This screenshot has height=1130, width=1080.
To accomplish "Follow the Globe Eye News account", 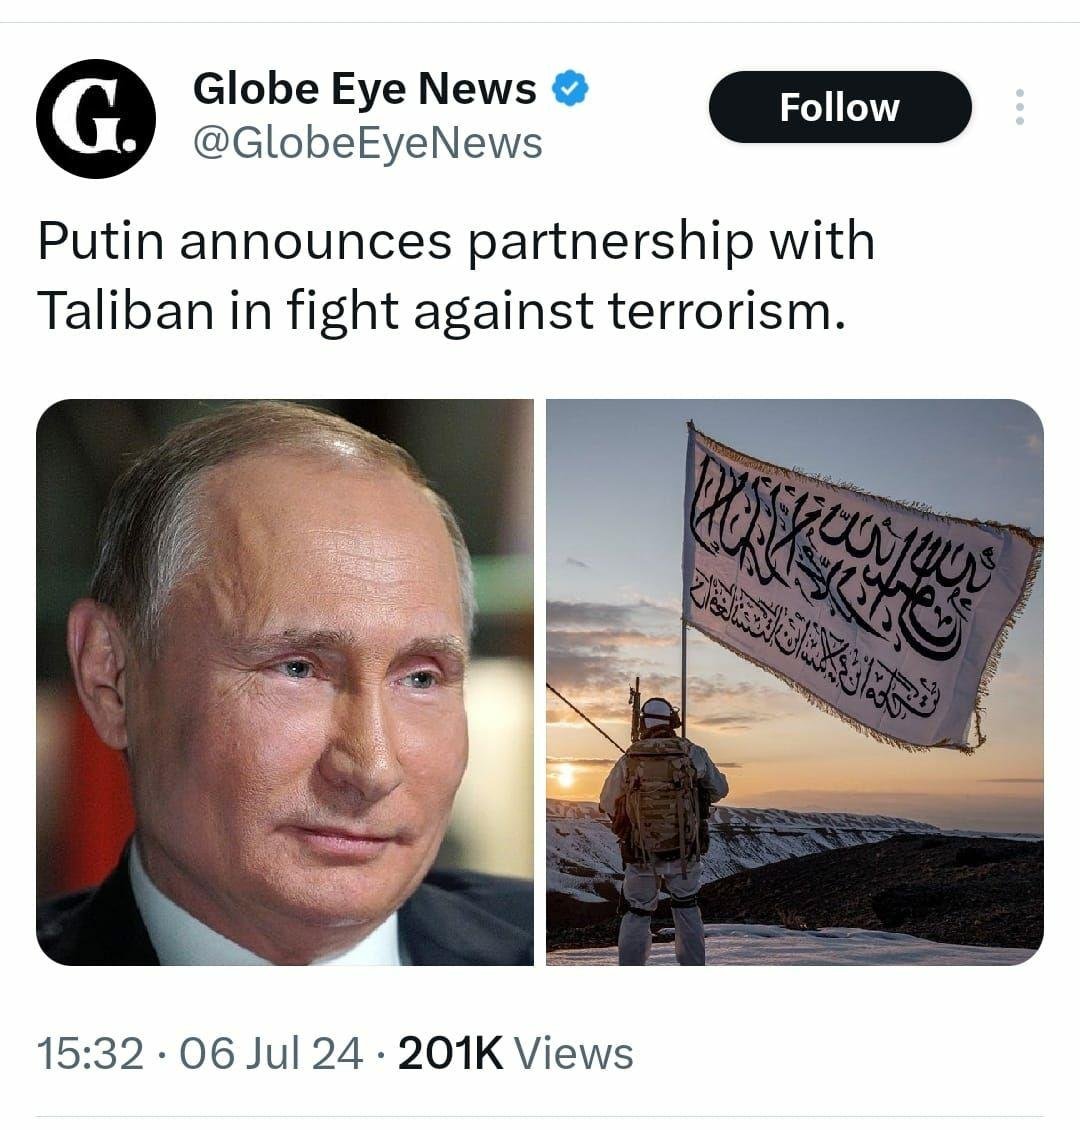I will (x=840, y=107).
